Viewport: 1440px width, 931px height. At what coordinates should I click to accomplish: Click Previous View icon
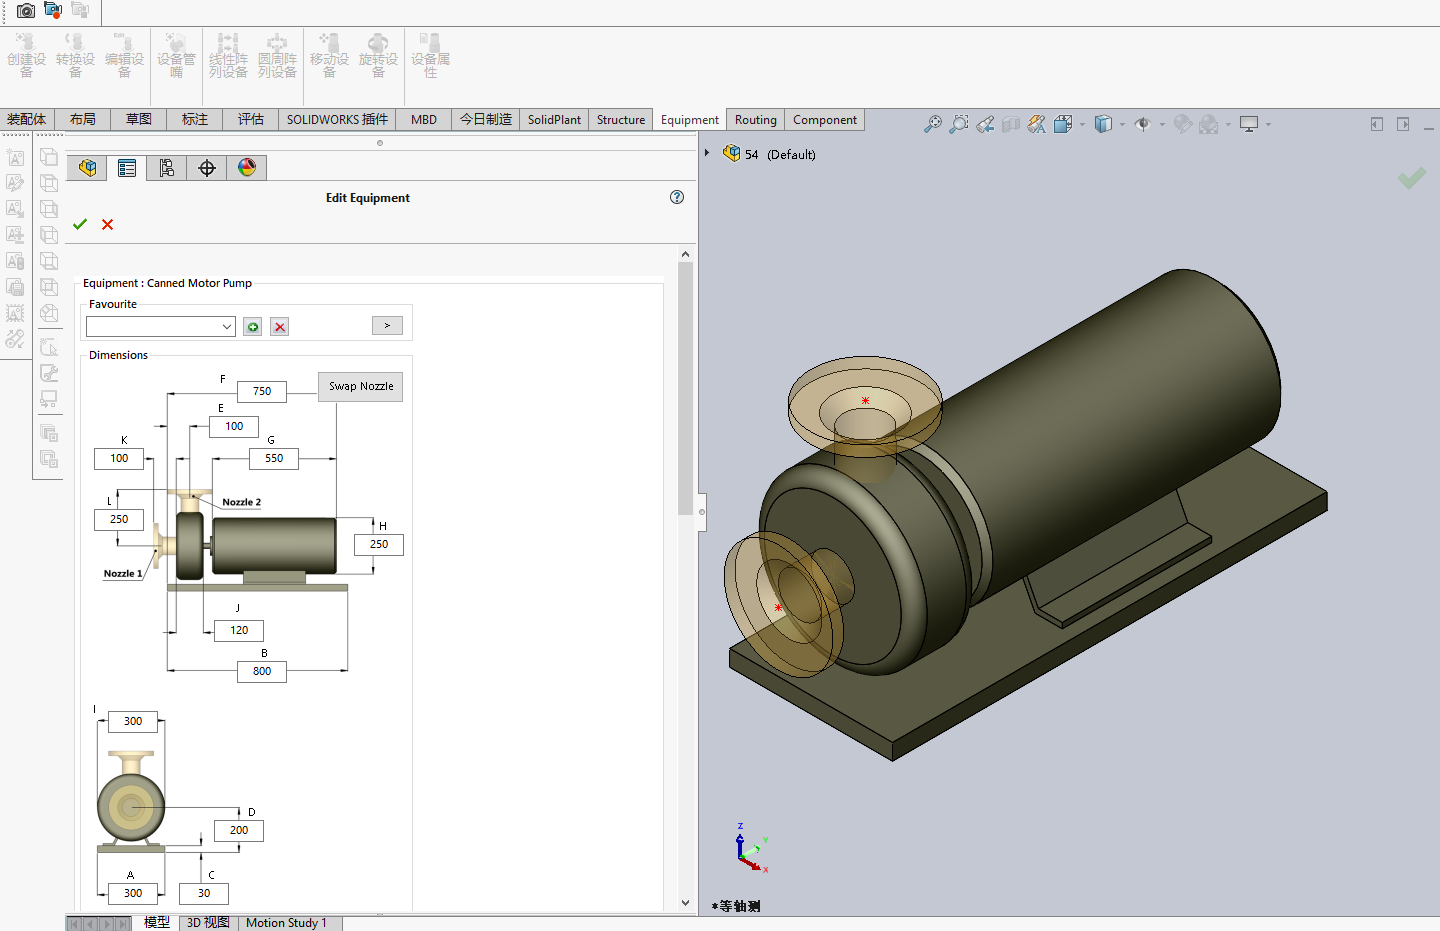click(x=985, y=124)
